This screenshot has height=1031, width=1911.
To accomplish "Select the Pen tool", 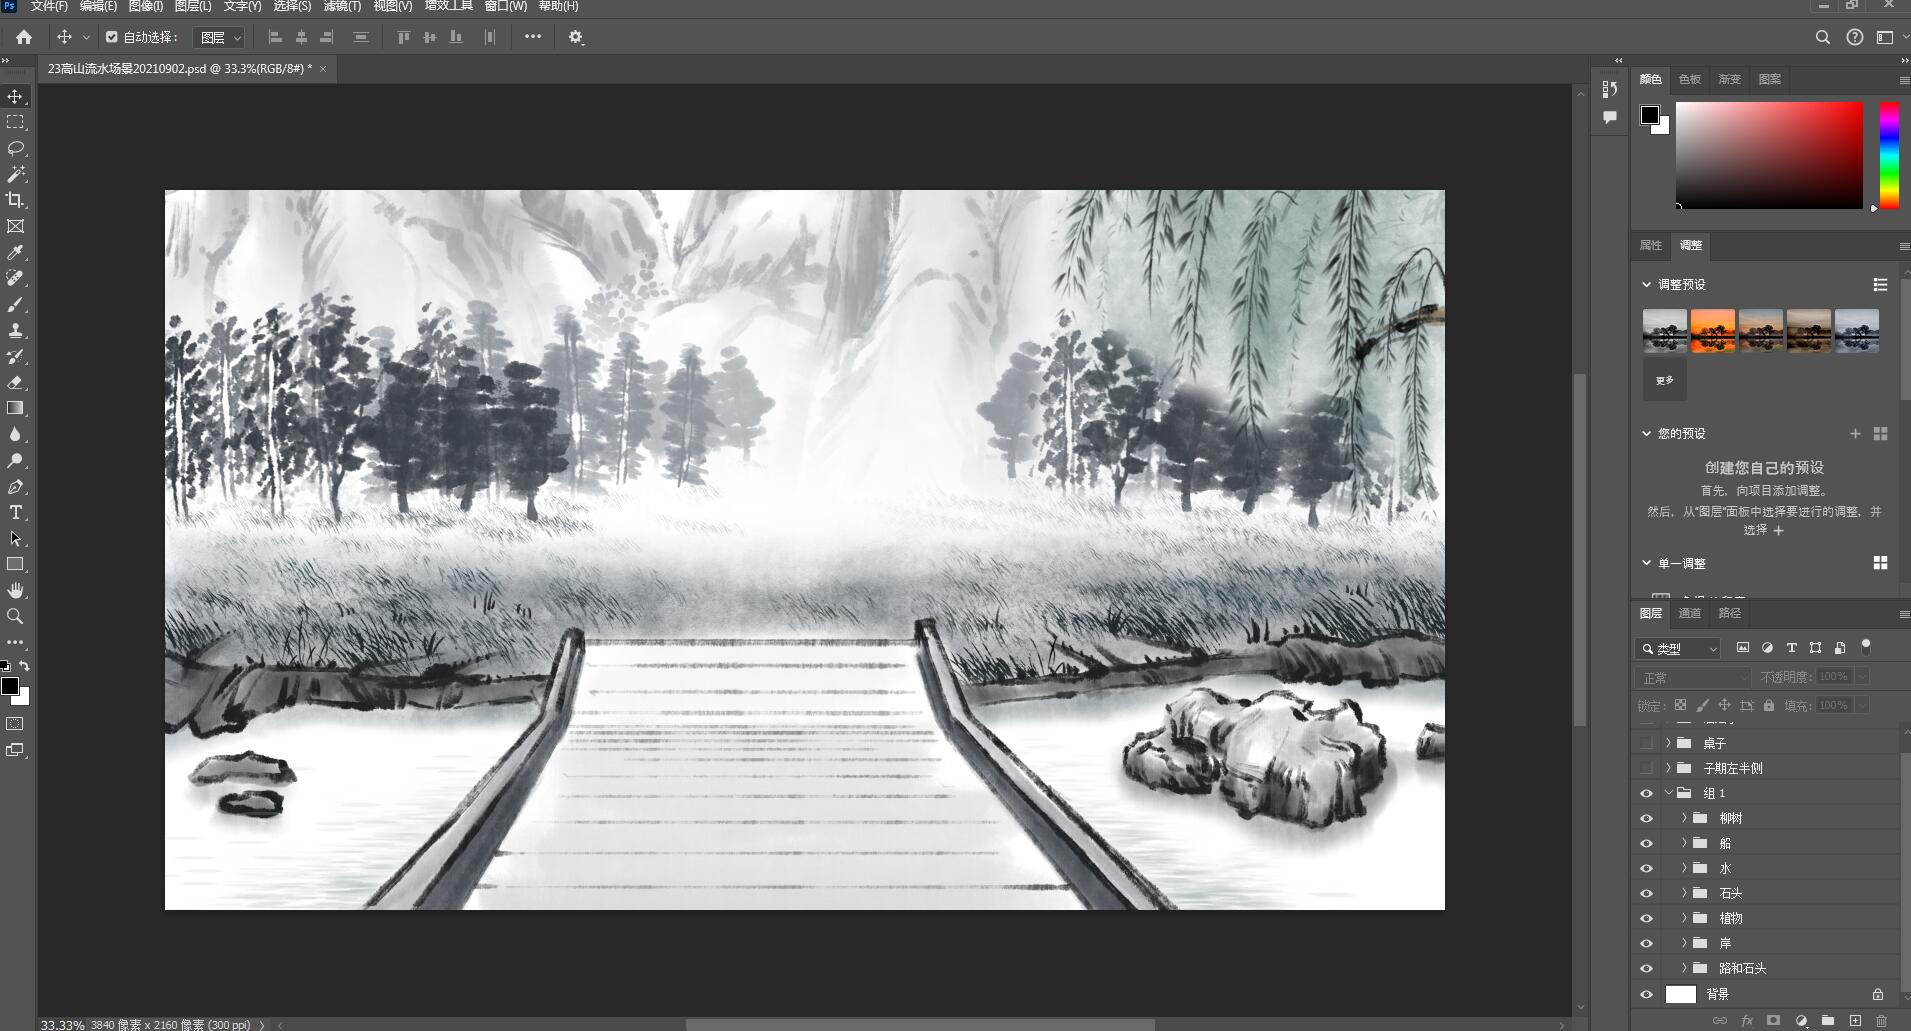I will pos(15,487).
